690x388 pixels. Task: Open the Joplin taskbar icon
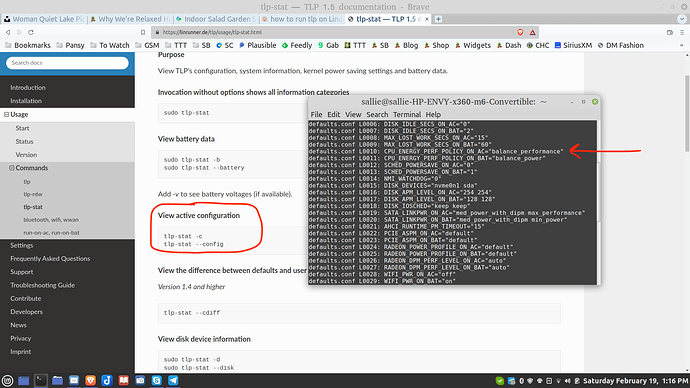click(107, 381)
